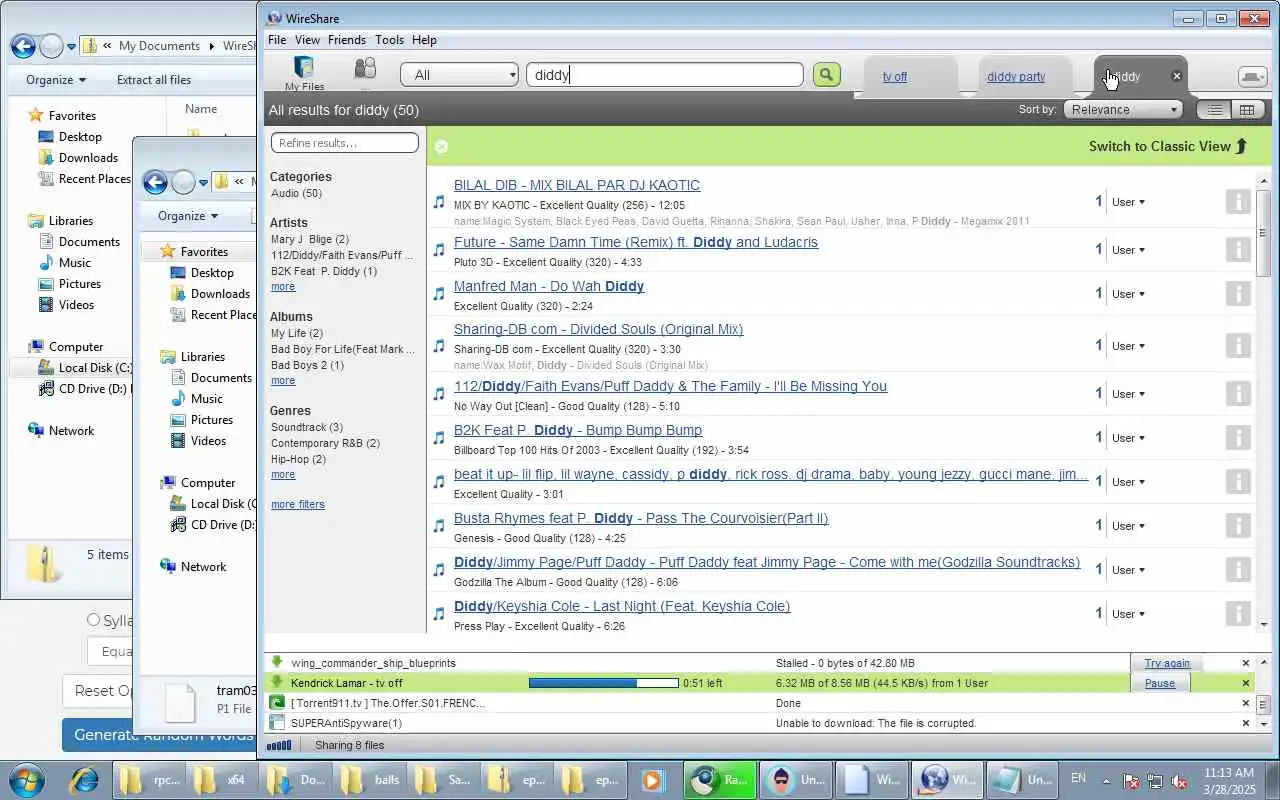The image size is (1280, 800).
Task: Go back in the front Explorer window
Action: 155,182
